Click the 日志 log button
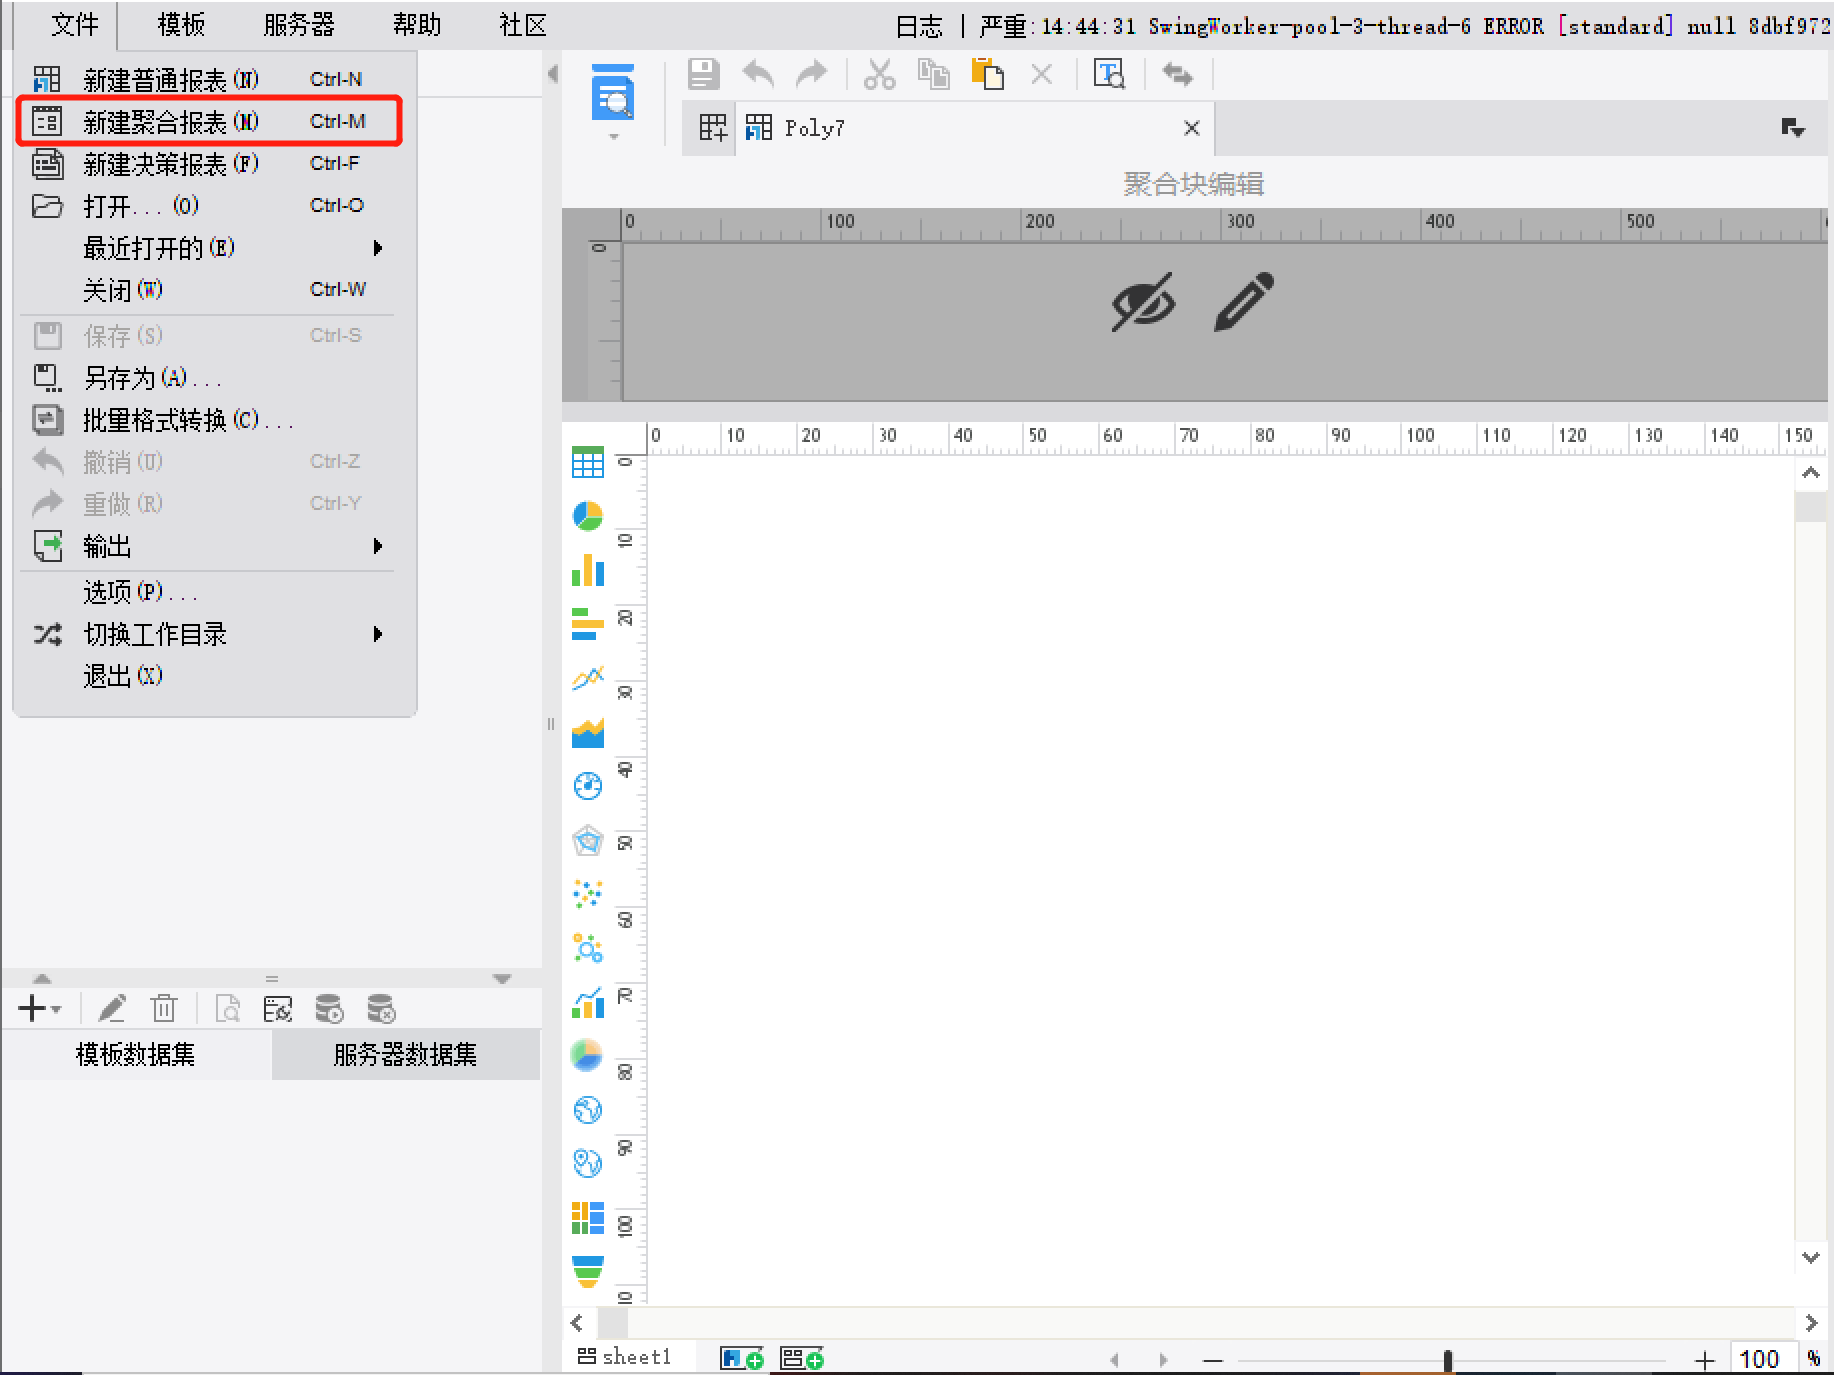Image resolution: width=1834 pixels, height=1375 pixels. (x=919, y=26)
